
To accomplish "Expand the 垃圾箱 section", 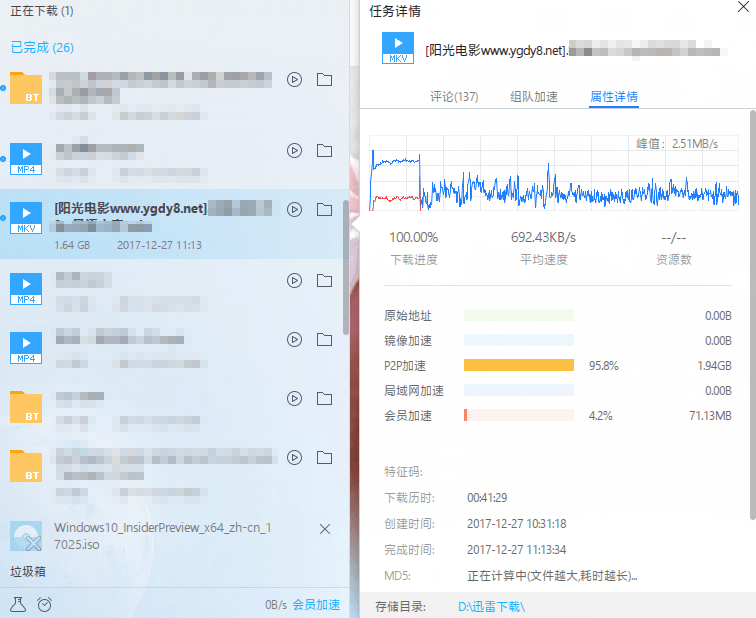I will (x=29, y=572).
